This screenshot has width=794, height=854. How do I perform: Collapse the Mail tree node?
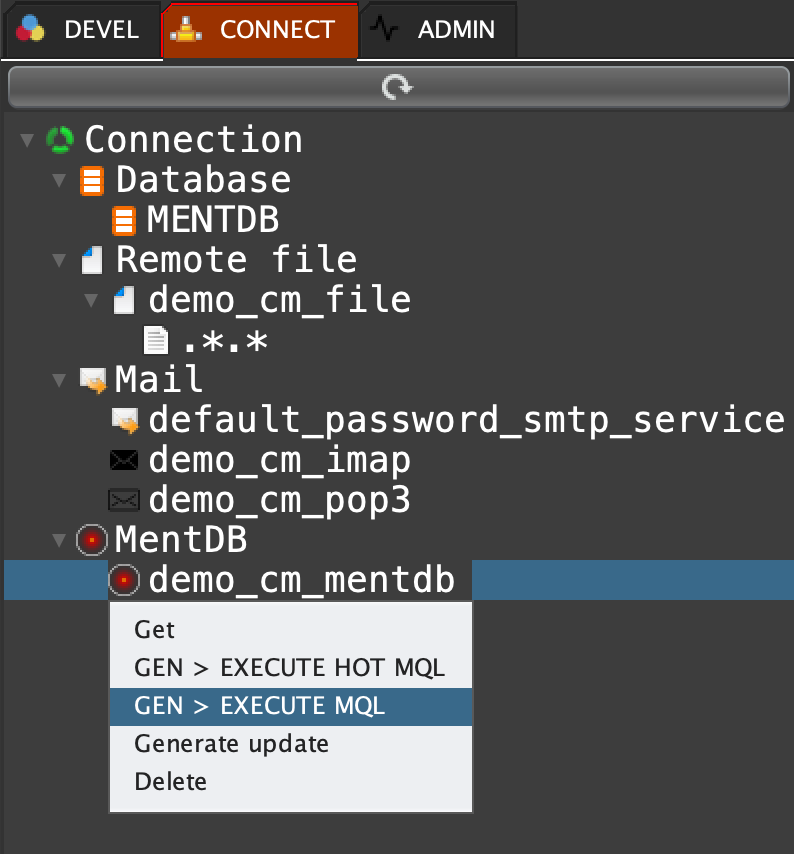click(x=59, y=380)
